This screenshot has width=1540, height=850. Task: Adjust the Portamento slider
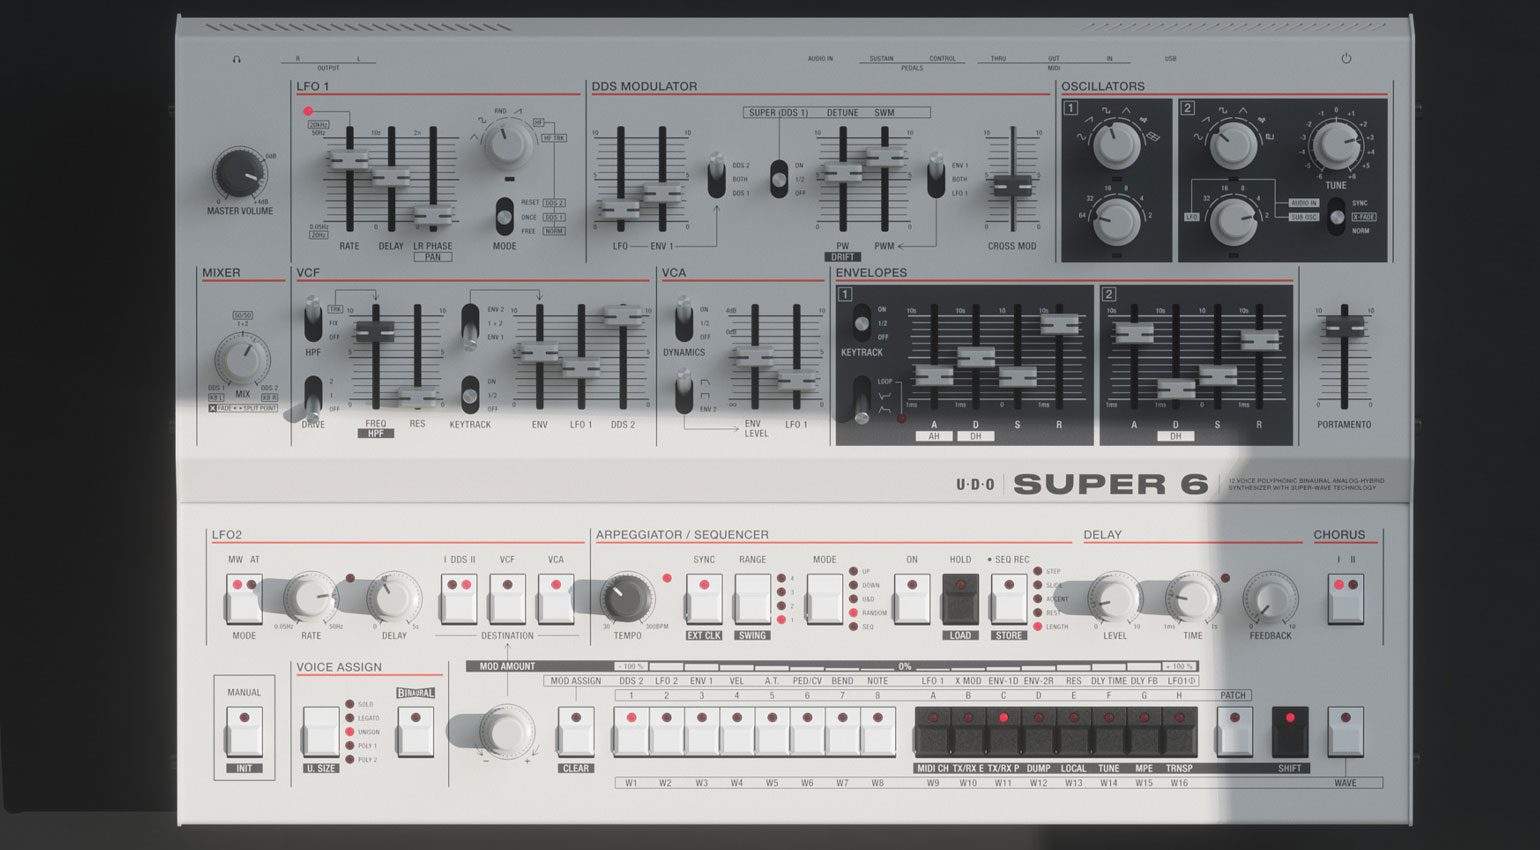click(x=1344, y=325)
